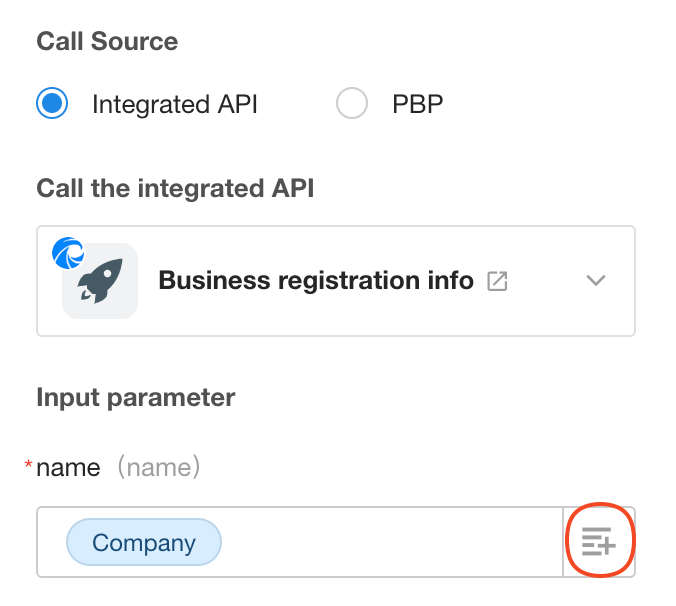Screen dimensions: 676x606
Task: Click the blue swirl logo badge
Action: pyautogui.click(x=68, y=253)
